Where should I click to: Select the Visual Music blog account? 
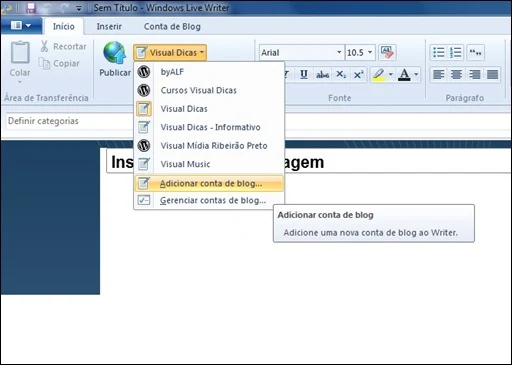tap(209, 164)
